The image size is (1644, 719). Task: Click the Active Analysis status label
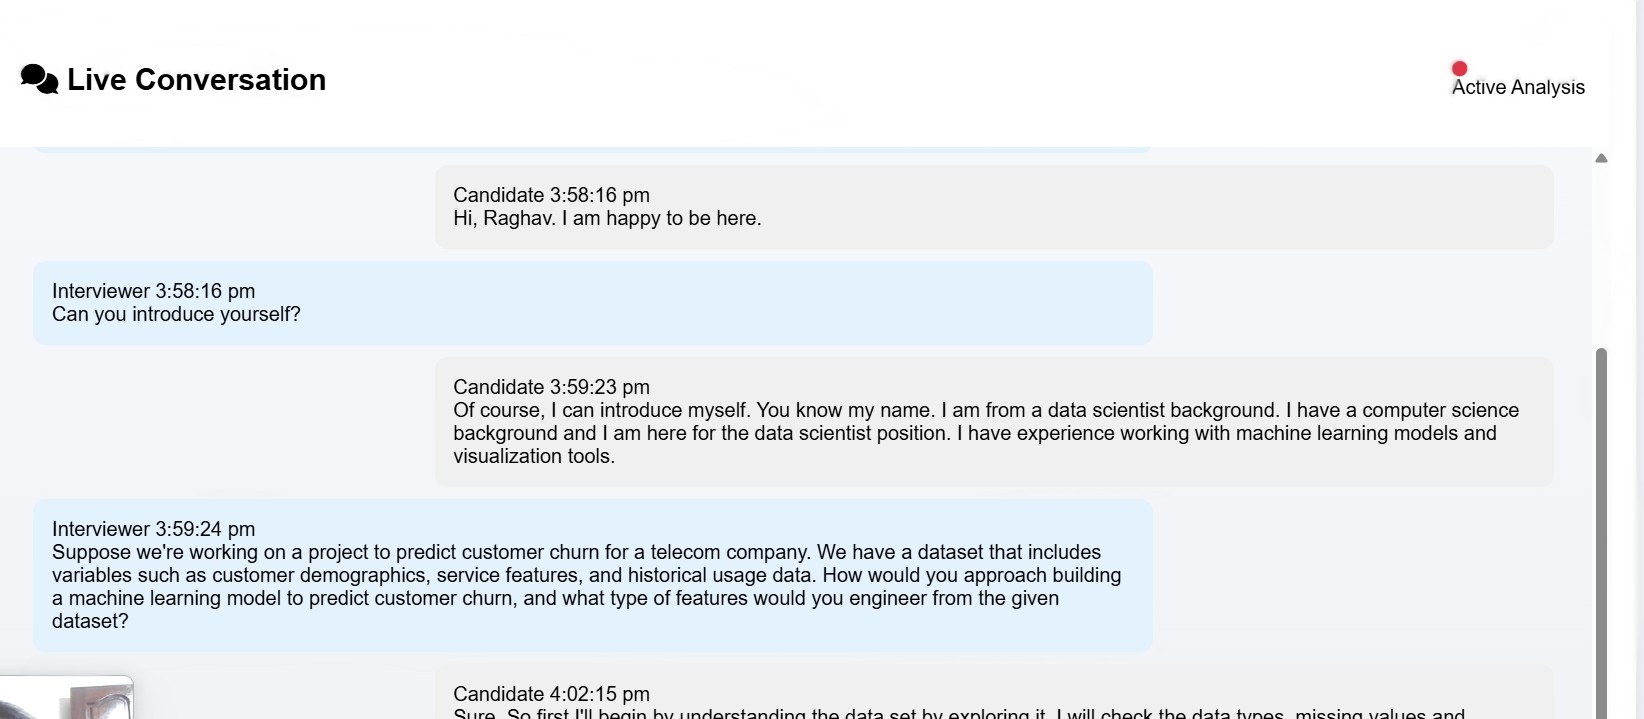click(x=1518, y=87)
